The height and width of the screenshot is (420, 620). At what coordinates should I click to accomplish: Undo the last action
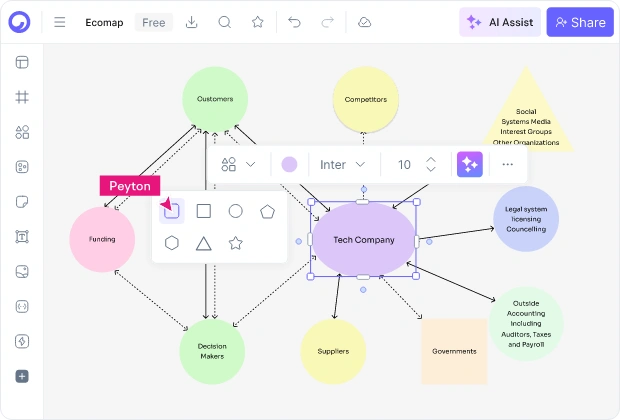click(294, 22)
